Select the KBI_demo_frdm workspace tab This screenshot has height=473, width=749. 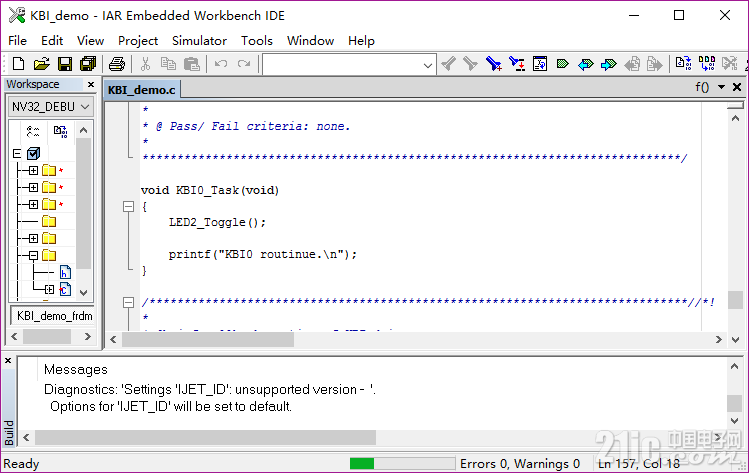click(54, 316)
